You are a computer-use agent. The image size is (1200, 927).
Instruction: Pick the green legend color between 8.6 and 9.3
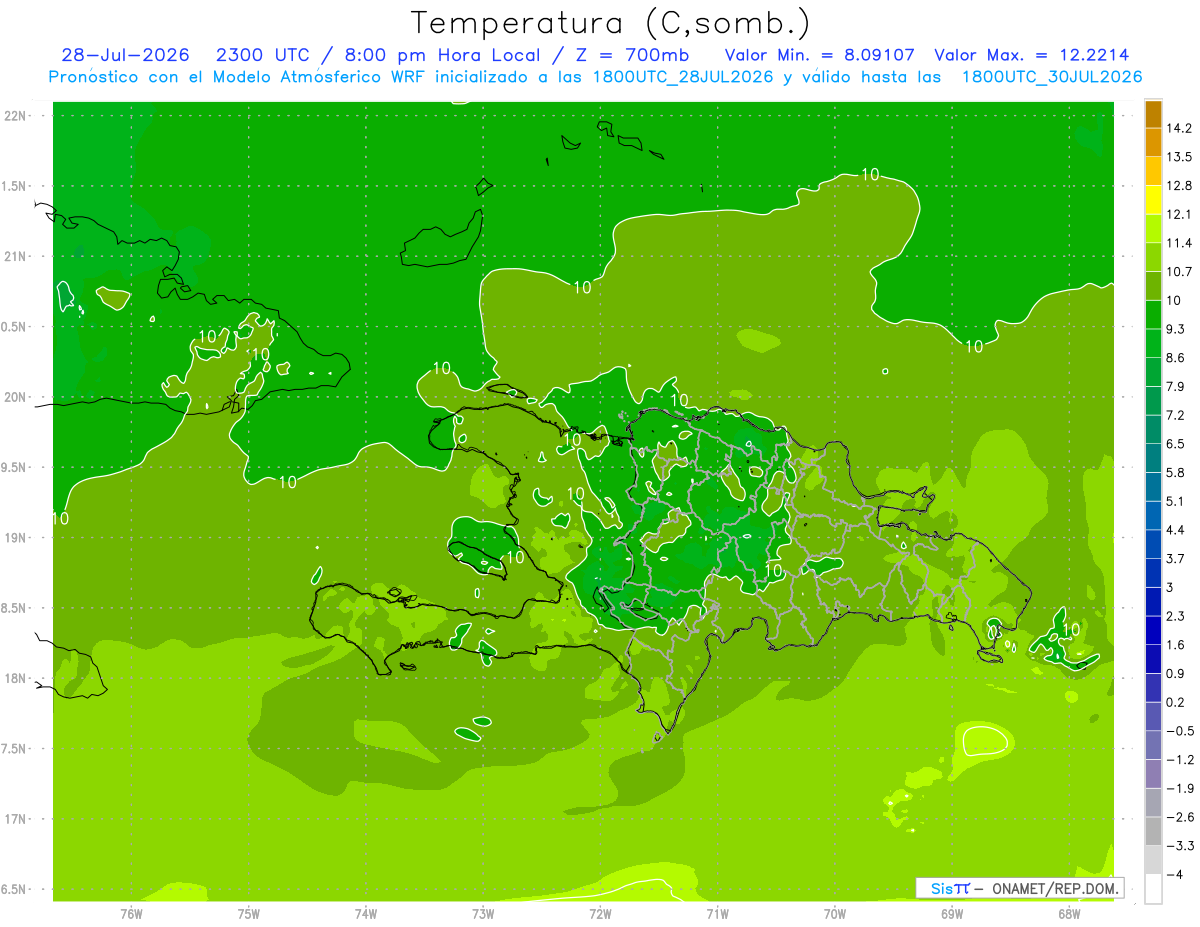click(x=1153, y=344)
